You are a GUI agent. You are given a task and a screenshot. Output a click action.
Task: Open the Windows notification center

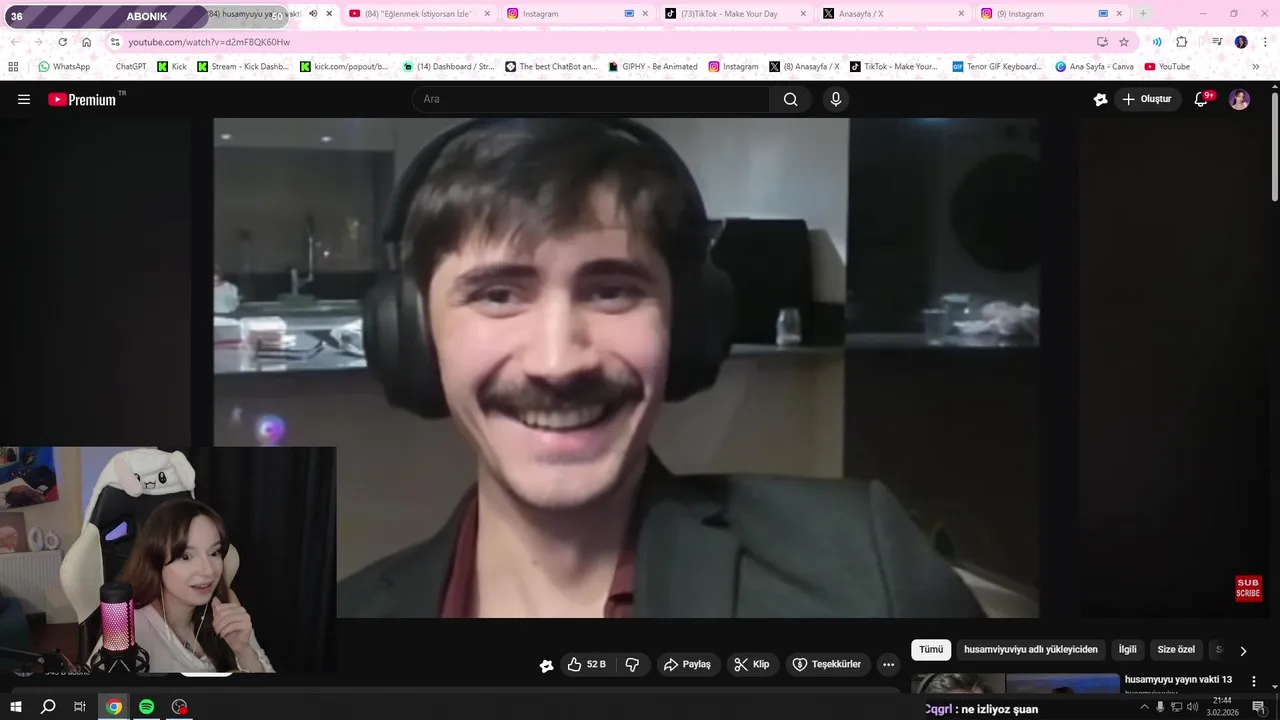coord(1259,707)
